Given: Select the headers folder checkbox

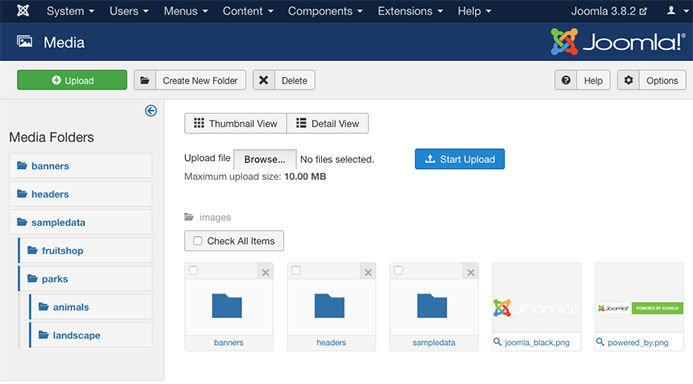Looking at the screenshot, I should coord(296,270).
